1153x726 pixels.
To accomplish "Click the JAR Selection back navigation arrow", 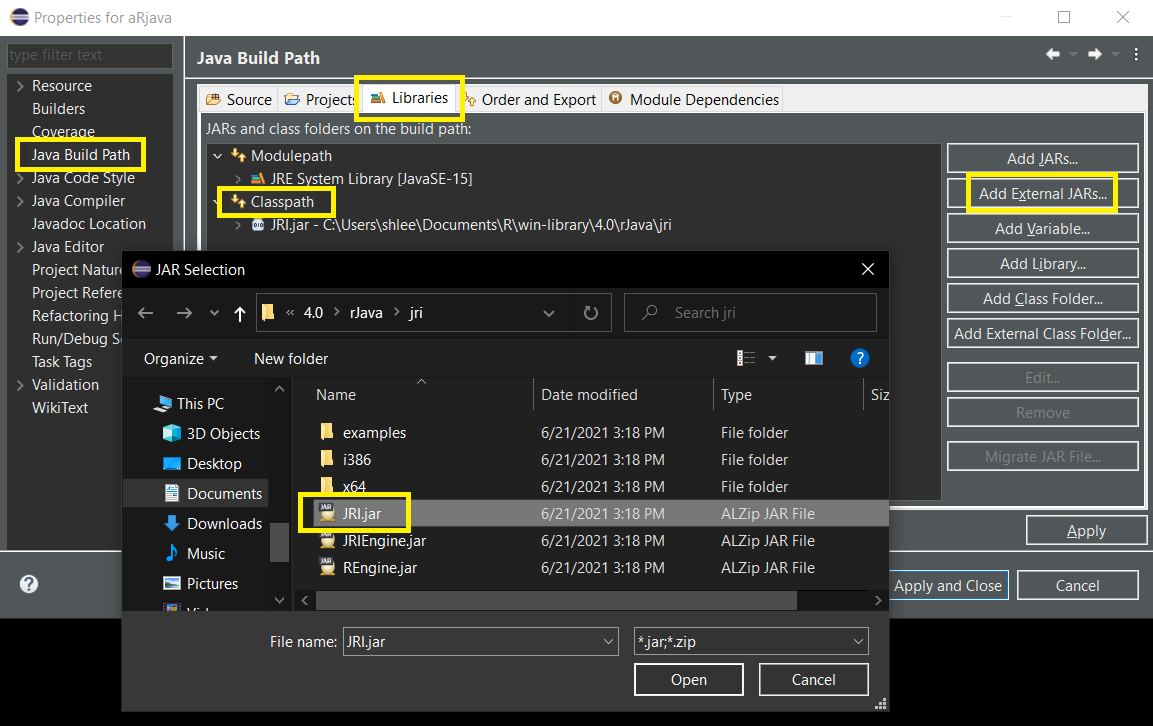I will coord(146,313).
